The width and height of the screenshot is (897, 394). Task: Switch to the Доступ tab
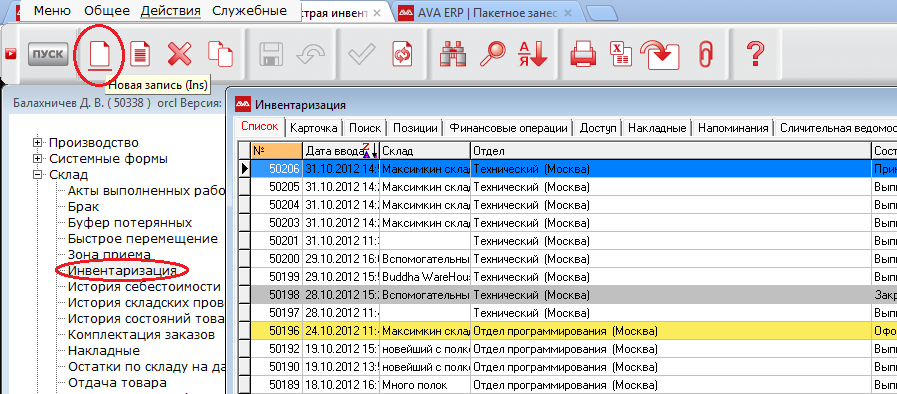tap(598, 128)
